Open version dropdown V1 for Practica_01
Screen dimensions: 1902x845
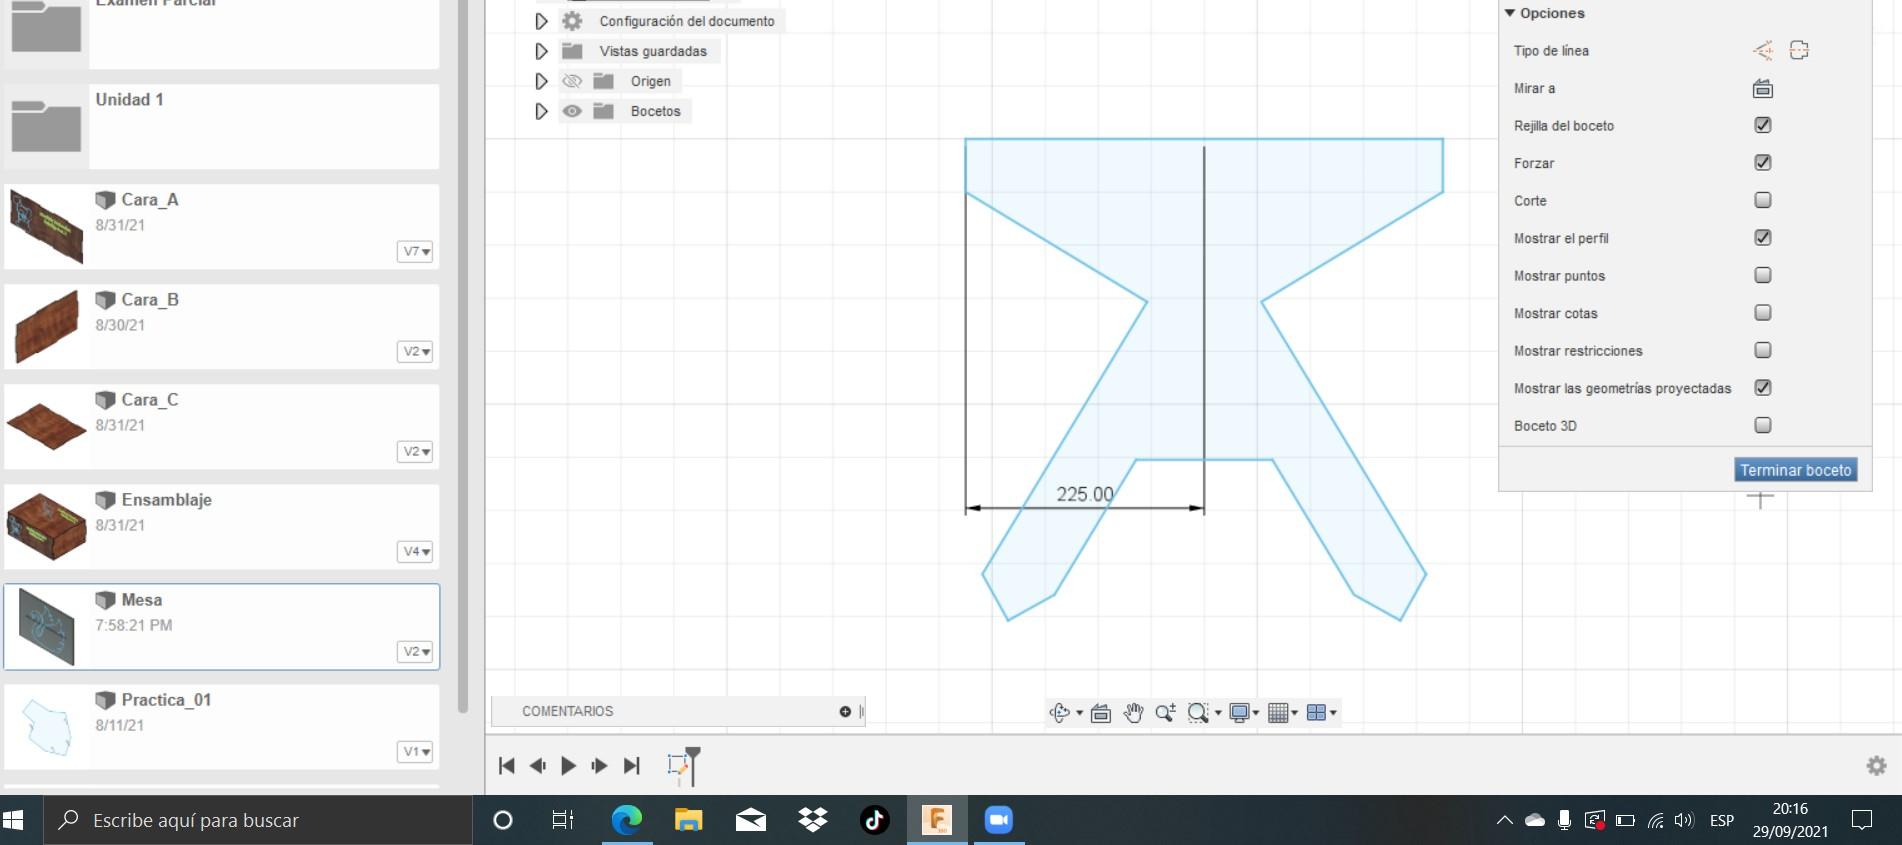pyautogui.click(x=415, y=752)
